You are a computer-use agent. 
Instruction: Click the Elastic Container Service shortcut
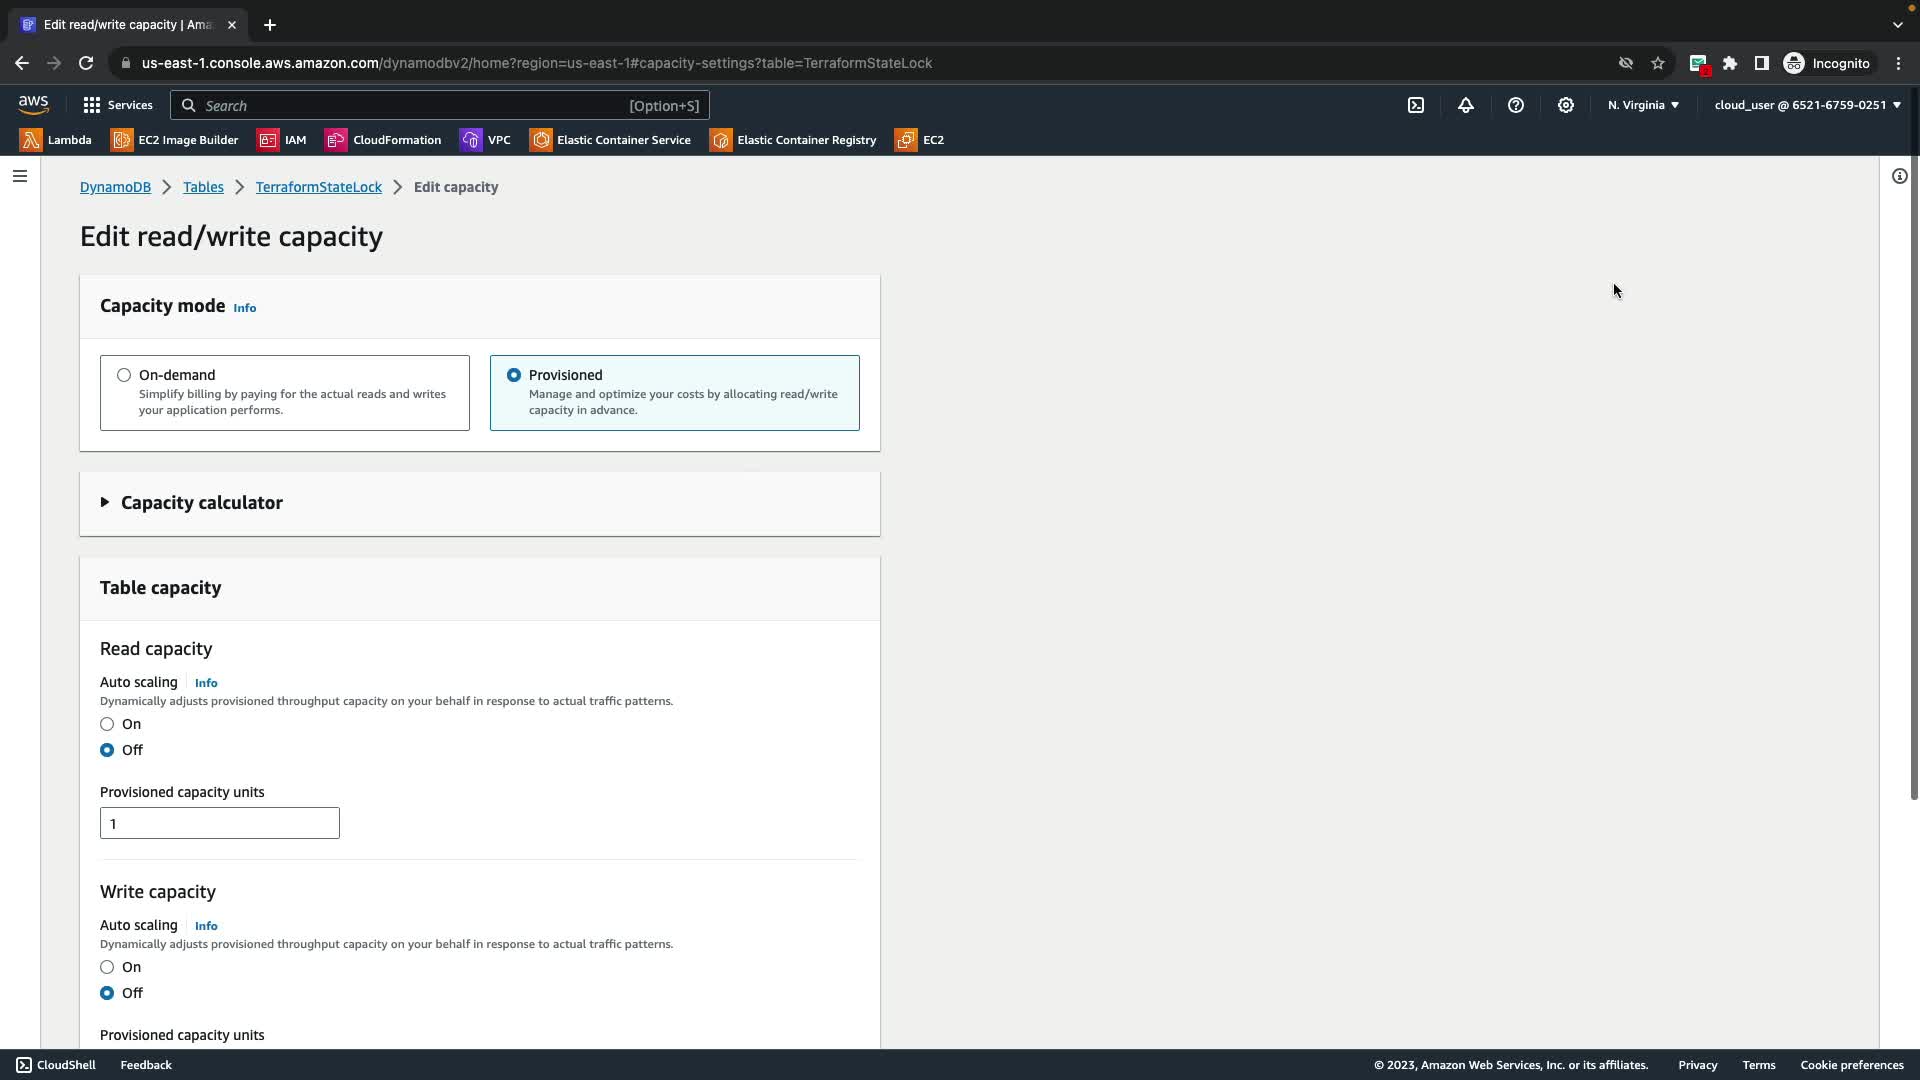610,140
